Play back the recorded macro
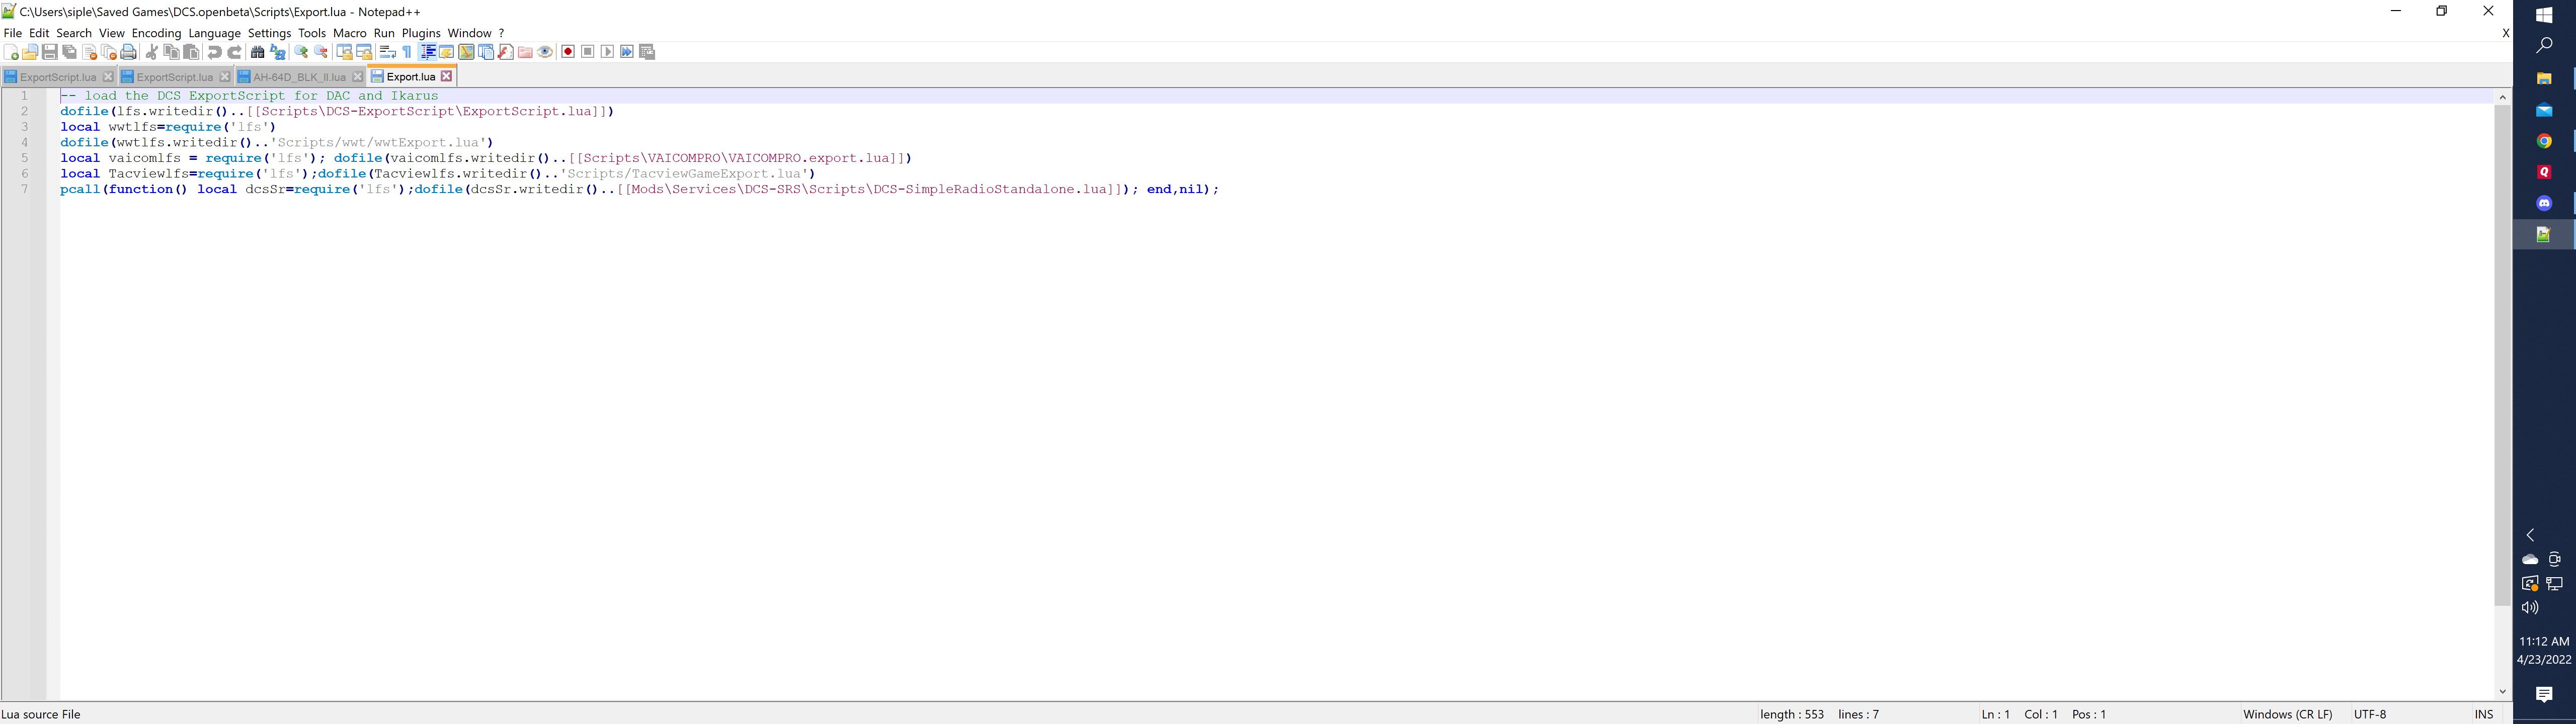Screen dimensions: 2576x724 point(607,52)
